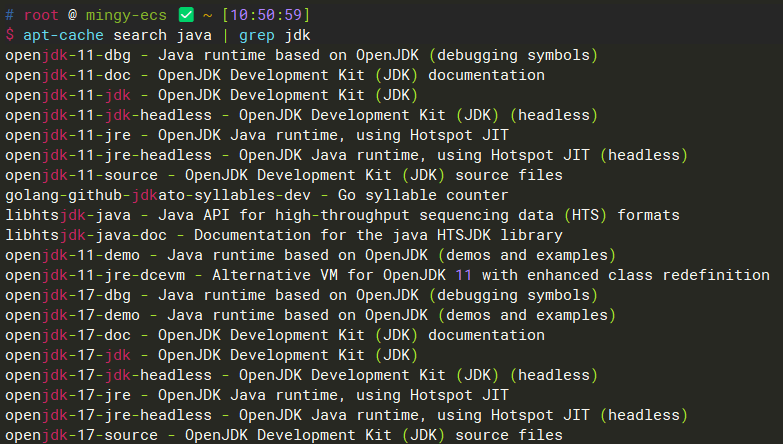
Task: Select the openjdk-17-dbg package name
Action: pyautogui.click(x=68, y=295)
